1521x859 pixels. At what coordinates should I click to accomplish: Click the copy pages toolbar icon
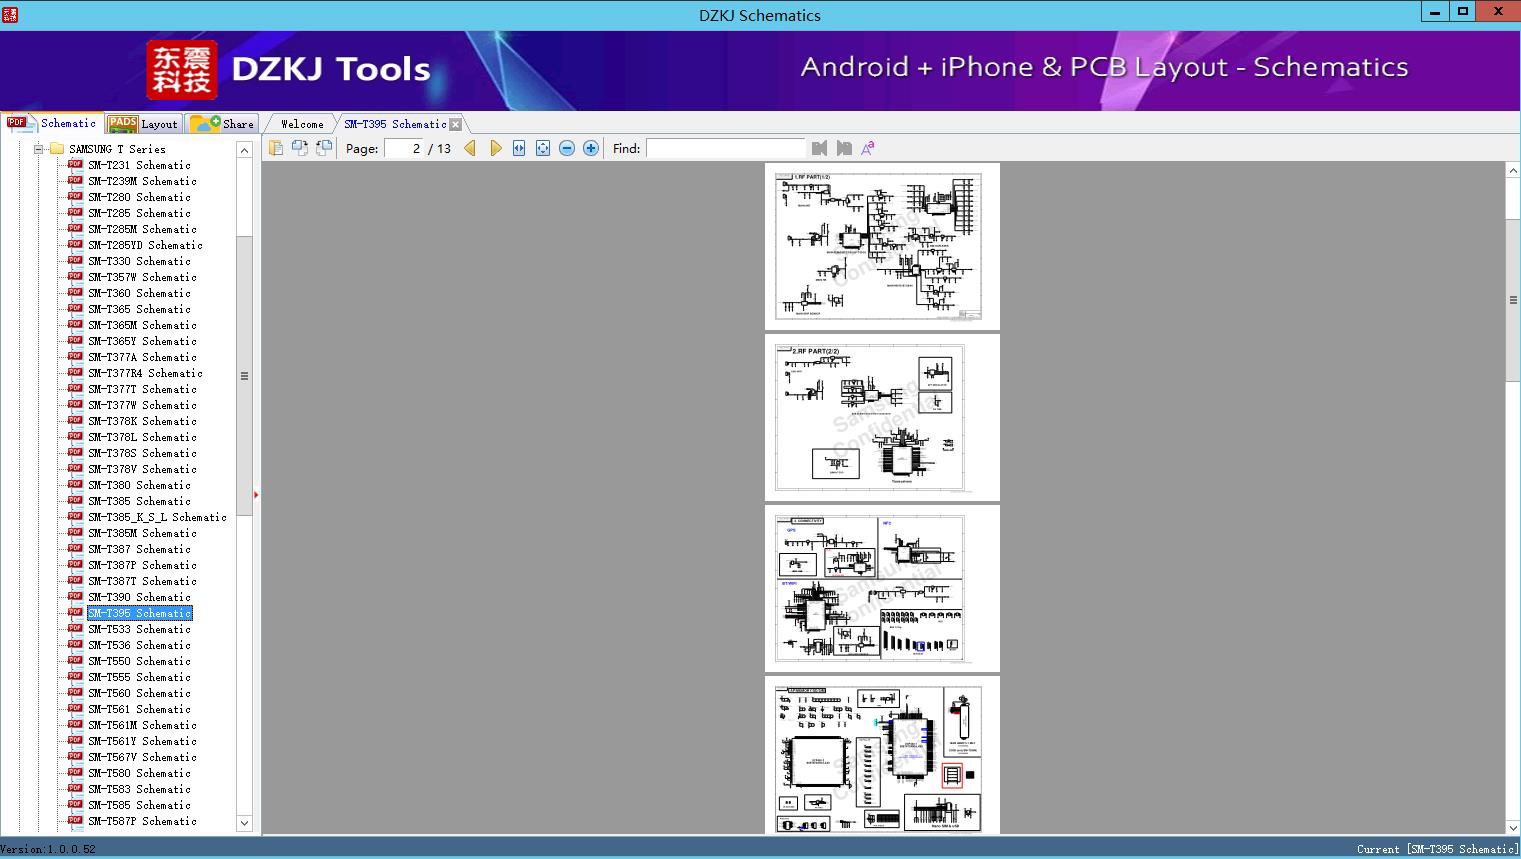point(276,148)
